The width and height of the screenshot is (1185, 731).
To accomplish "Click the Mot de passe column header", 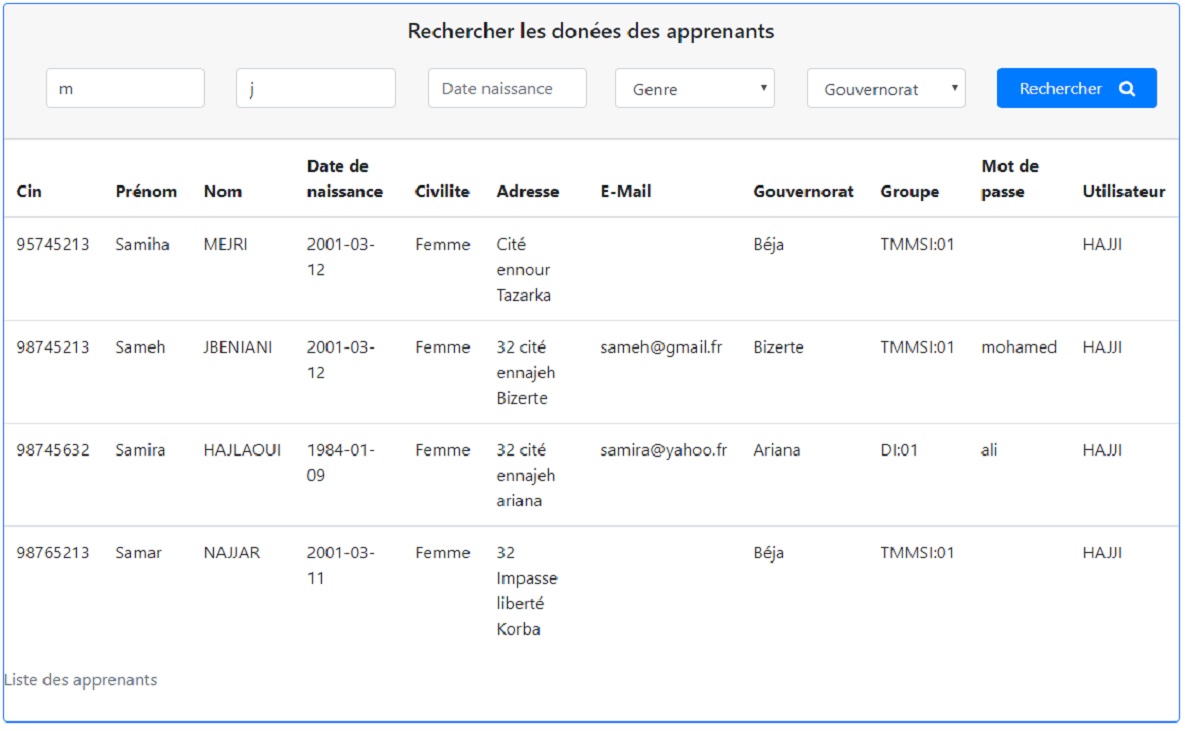I will point(1010,178).
